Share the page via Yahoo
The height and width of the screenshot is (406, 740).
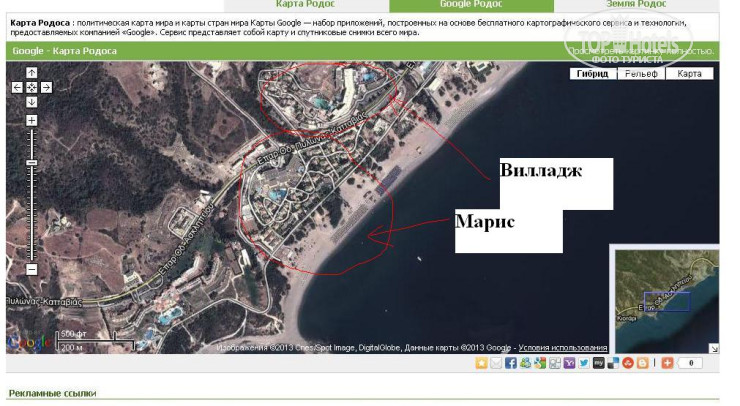coord(569,363)
